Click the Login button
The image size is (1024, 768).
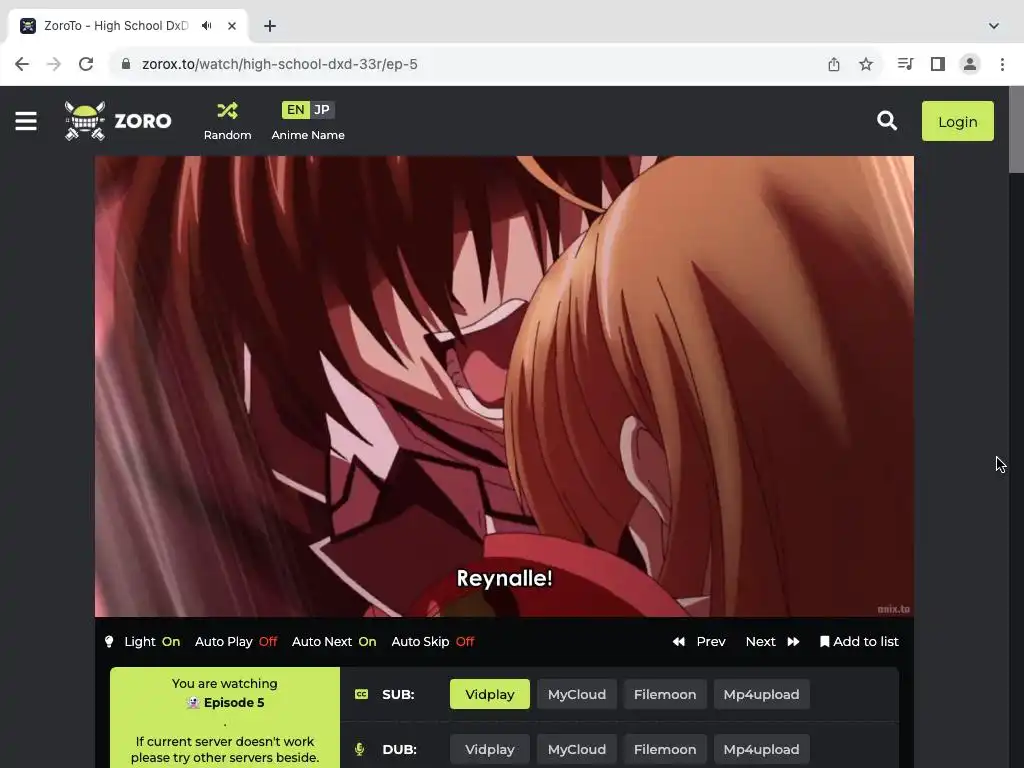click(x=957, y=121)
